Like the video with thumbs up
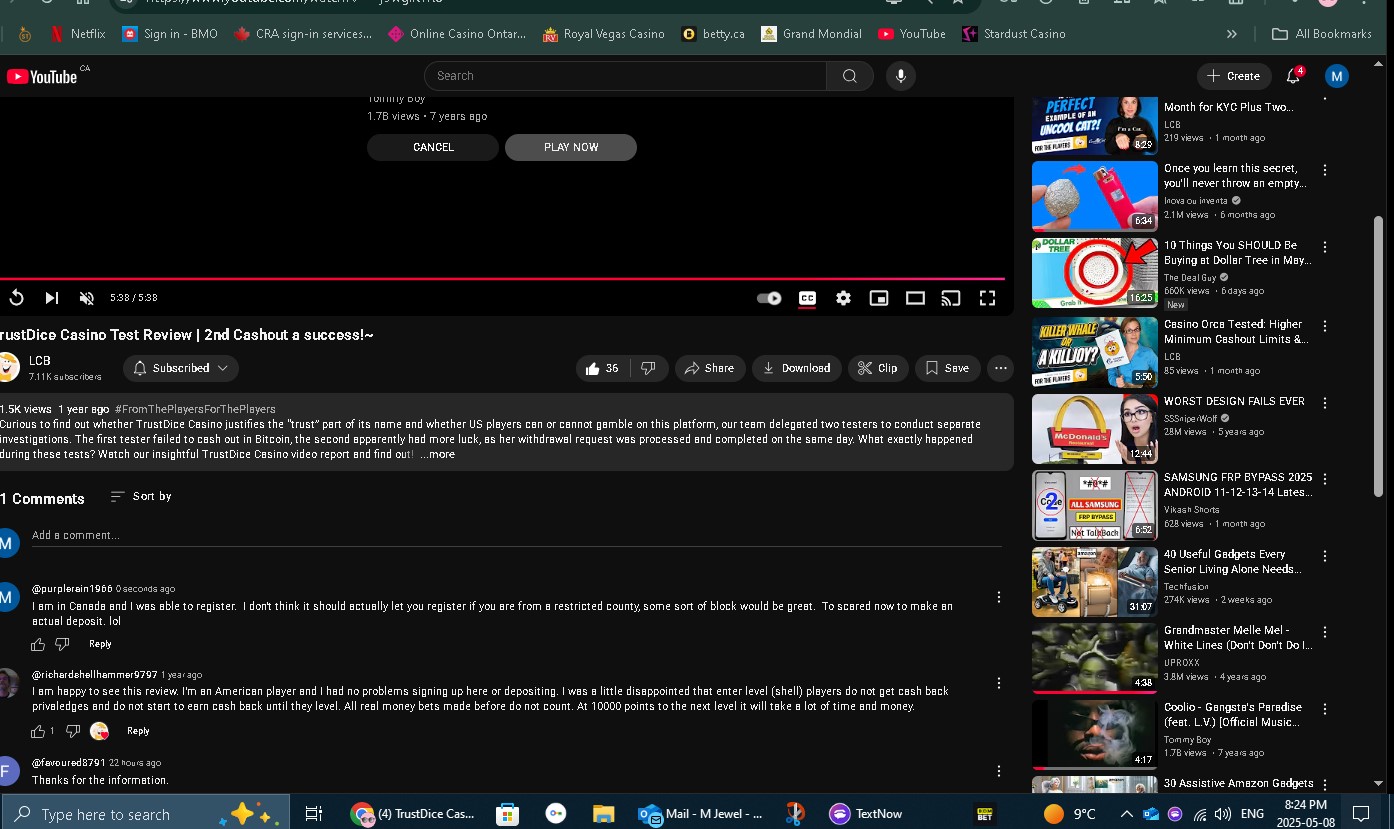Image resolution: width=1394 pixels, height=829 pixels. [x=603, y=368]
